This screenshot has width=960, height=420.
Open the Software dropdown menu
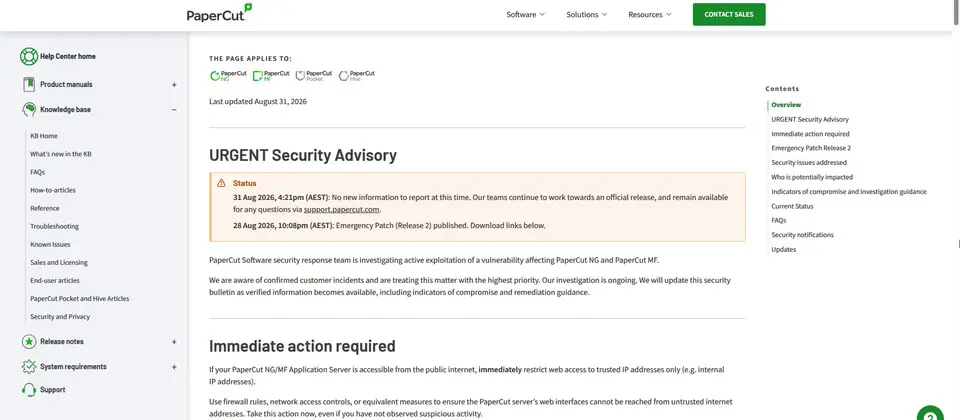pos(525,15)
